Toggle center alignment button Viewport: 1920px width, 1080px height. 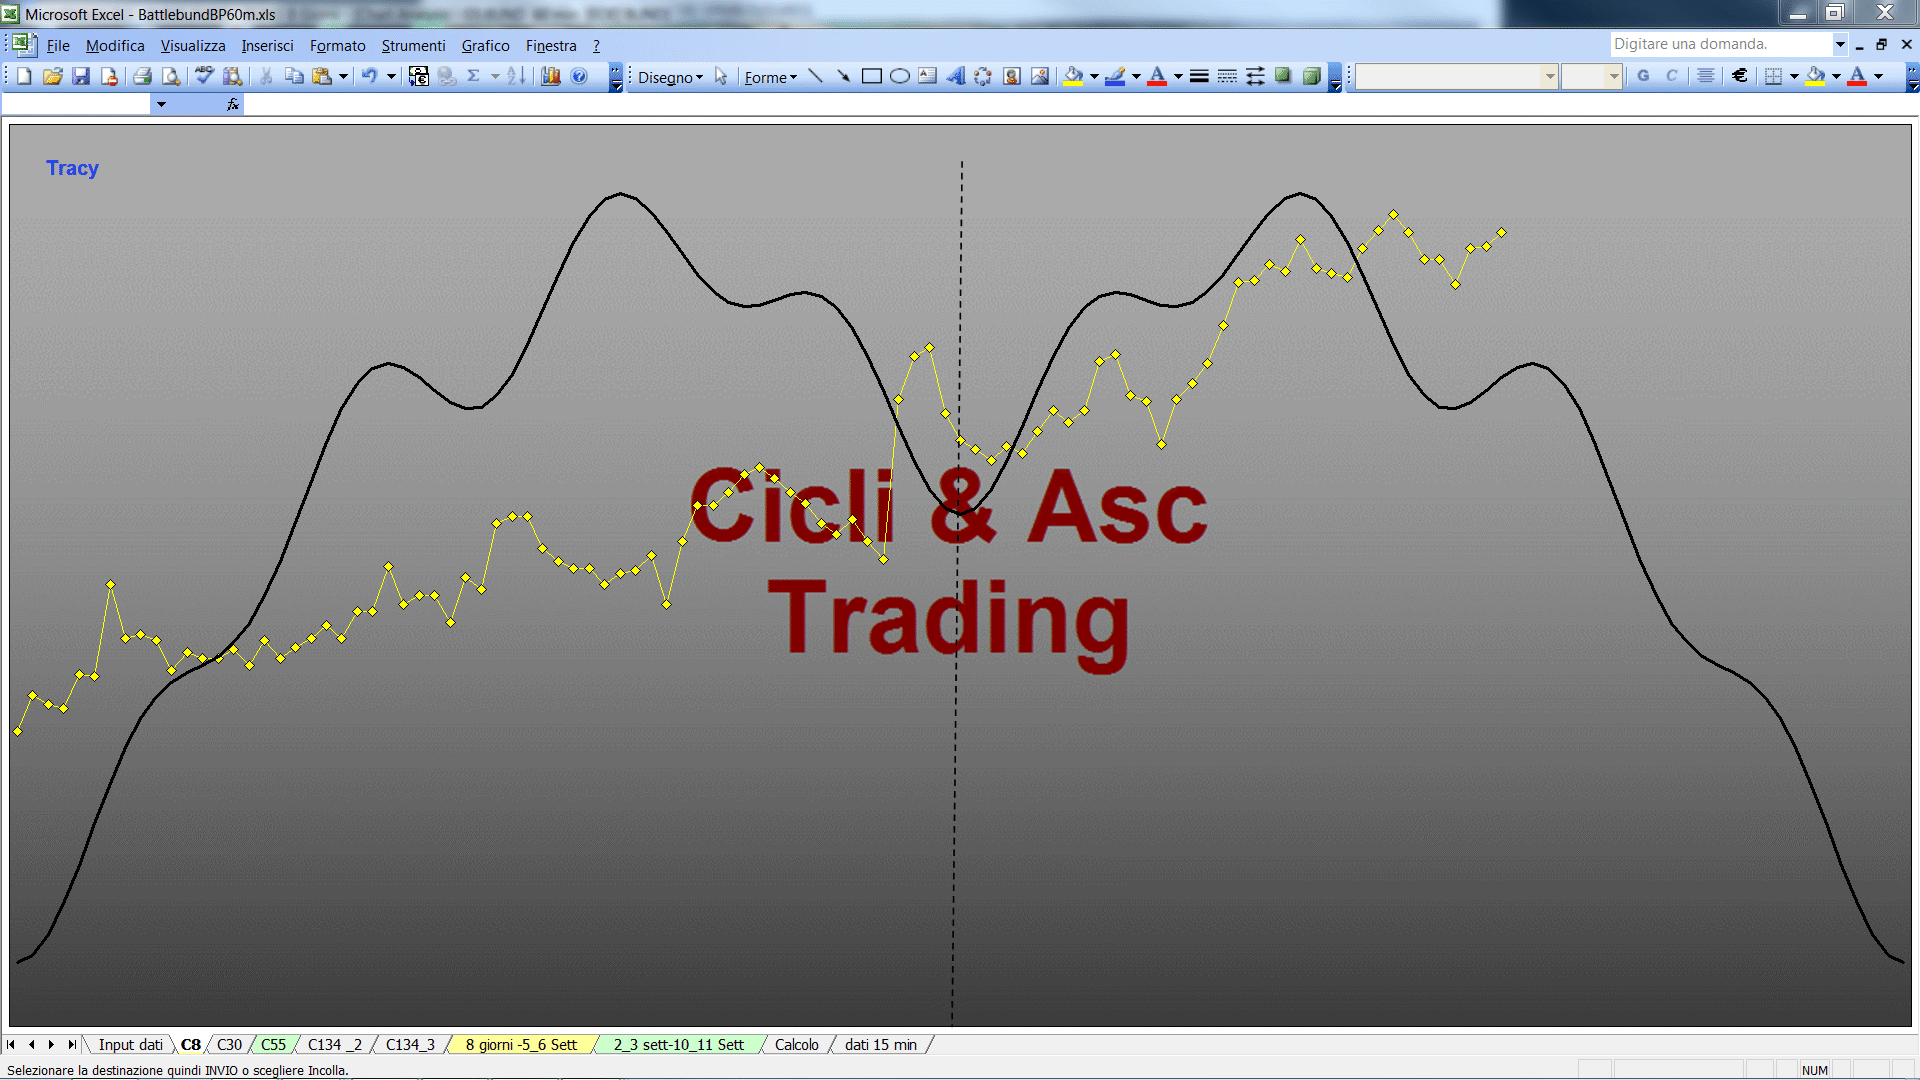1706,76
